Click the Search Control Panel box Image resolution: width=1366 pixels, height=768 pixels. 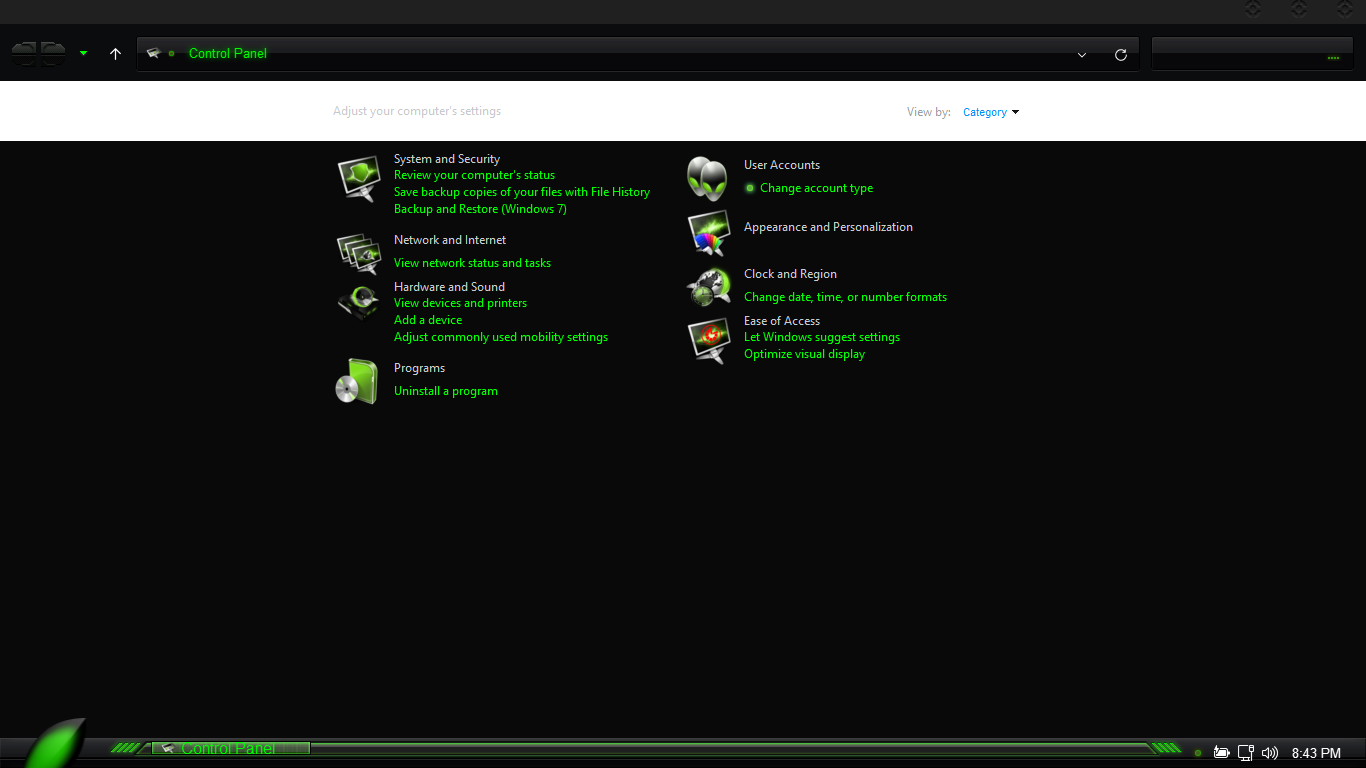pos(1251,54)
